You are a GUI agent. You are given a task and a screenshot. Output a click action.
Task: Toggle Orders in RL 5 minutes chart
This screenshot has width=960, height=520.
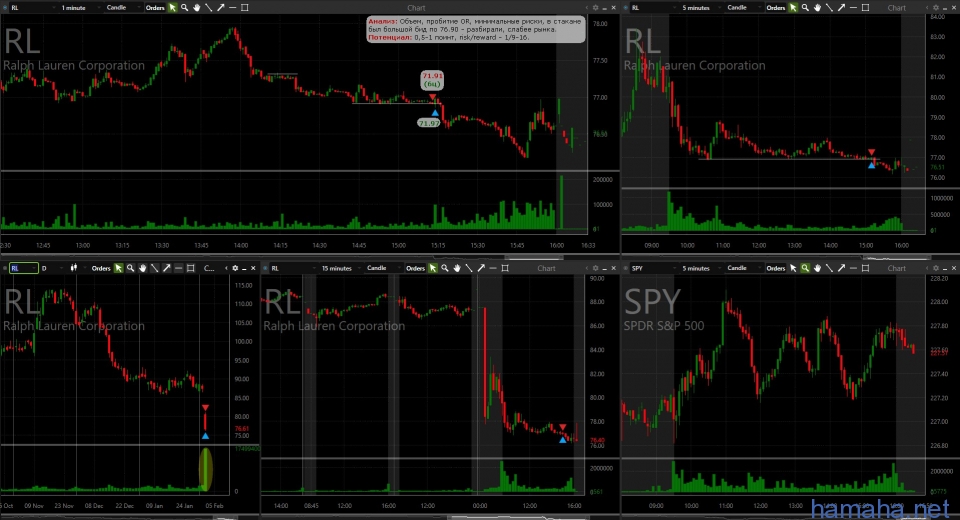pos(776,7)
